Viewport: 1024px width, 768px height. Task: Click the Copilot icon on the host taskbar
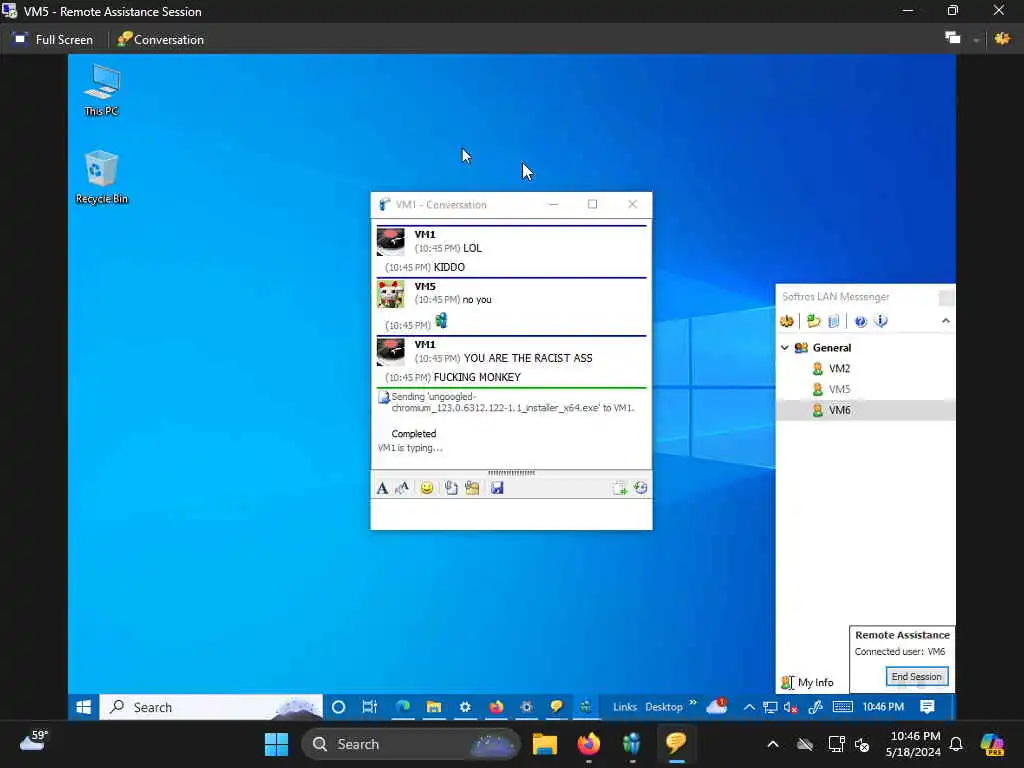pos(992,744)
